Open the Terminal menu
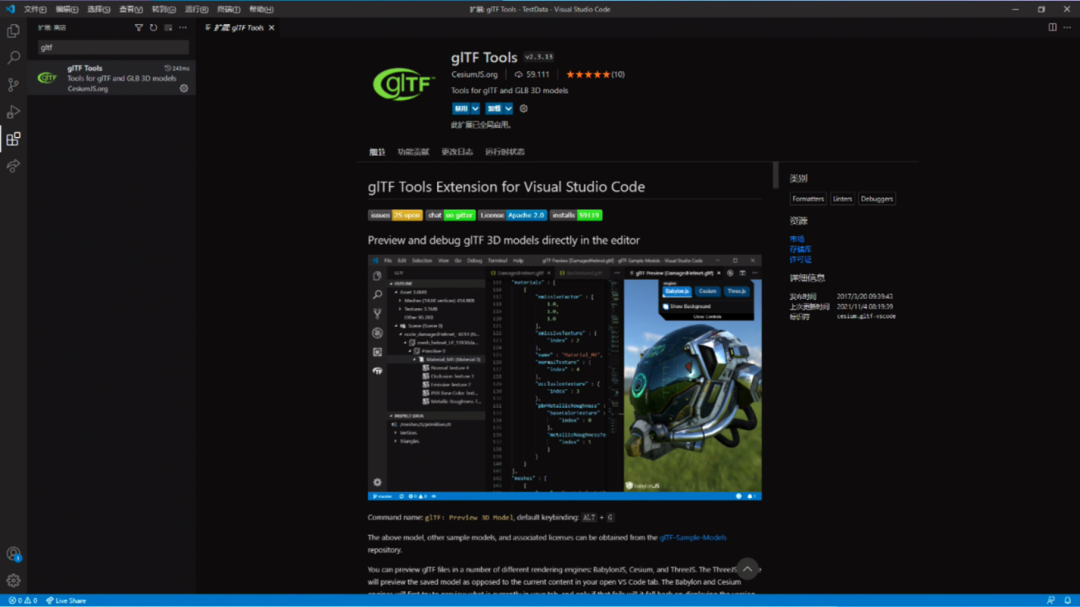The image size is (1080, 607). coord(229,9)
